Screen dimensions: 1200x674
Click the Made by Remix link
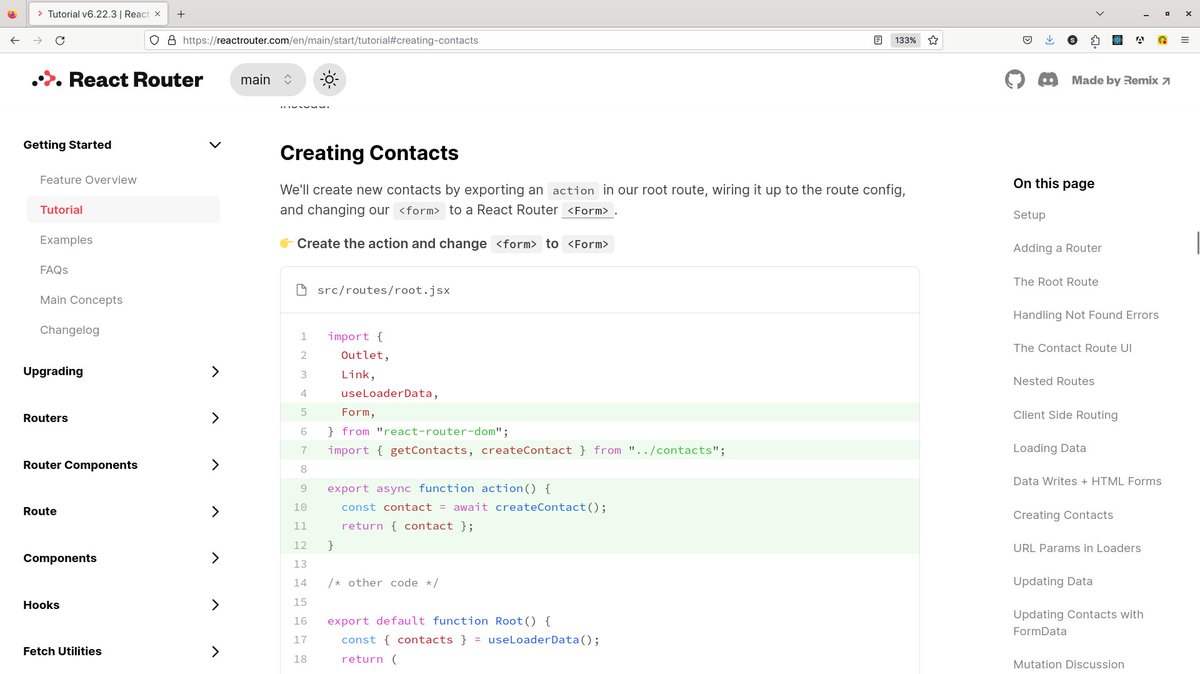(1121, 80)
